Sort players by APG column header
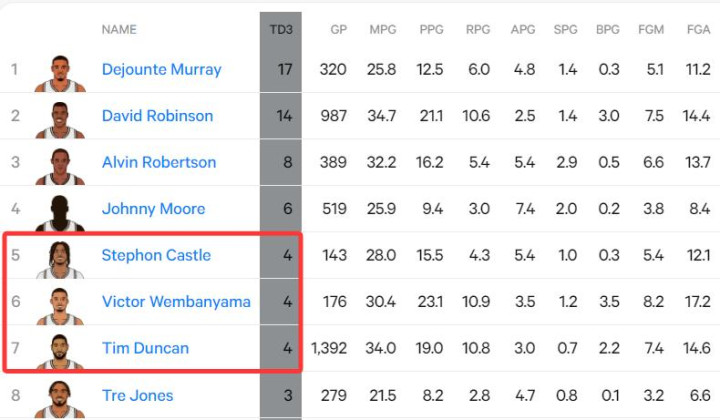 [523, 30]
